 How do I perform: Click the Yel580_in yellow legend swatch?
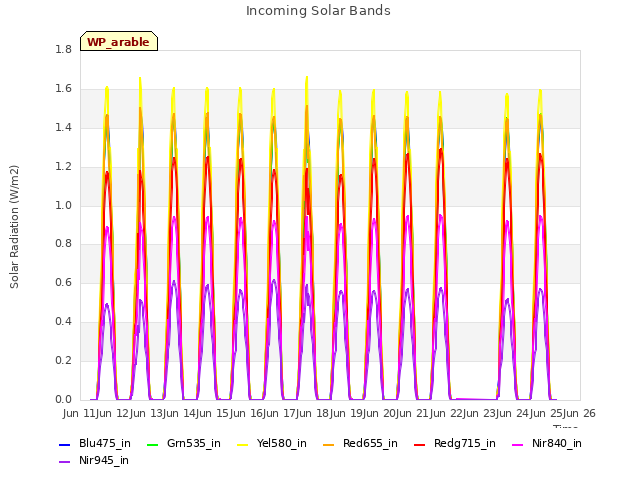[x=243, y=445]
